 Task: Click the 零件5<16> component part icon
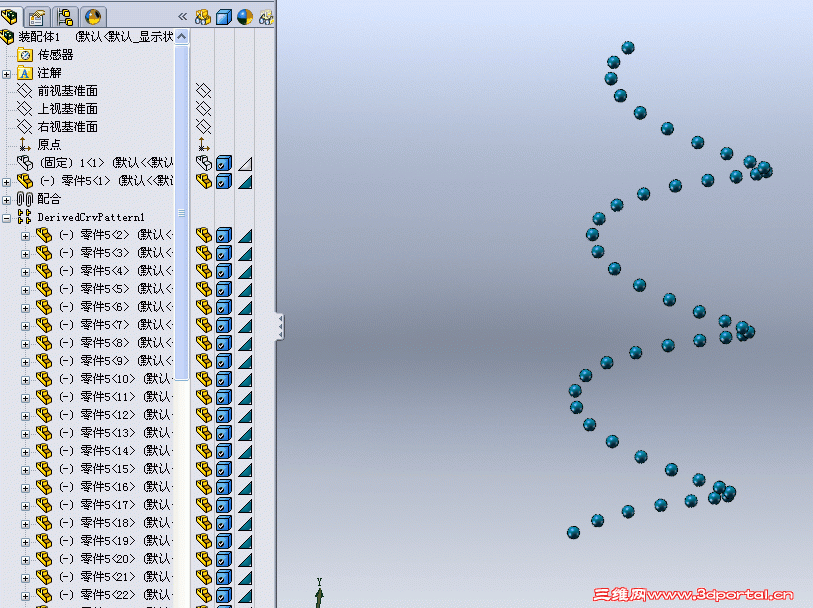(x=44, y=487)
